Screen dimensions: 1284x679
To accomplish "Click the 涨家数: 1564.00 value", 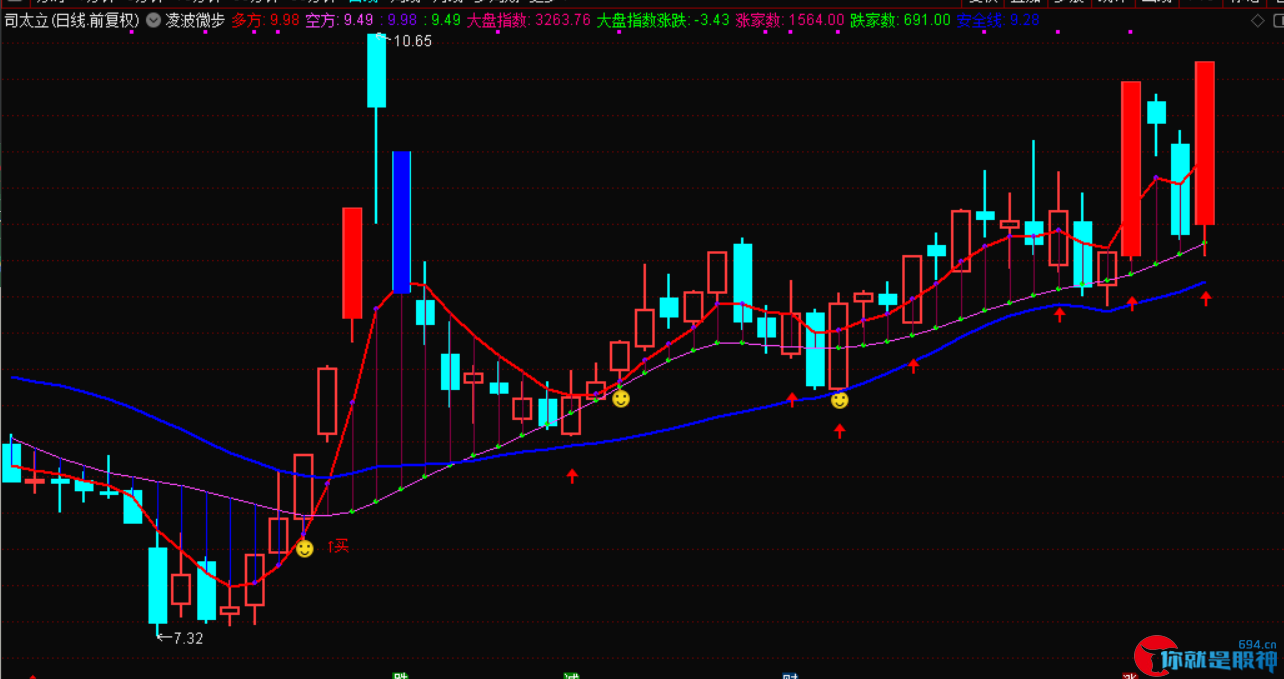I will [790, 19].
